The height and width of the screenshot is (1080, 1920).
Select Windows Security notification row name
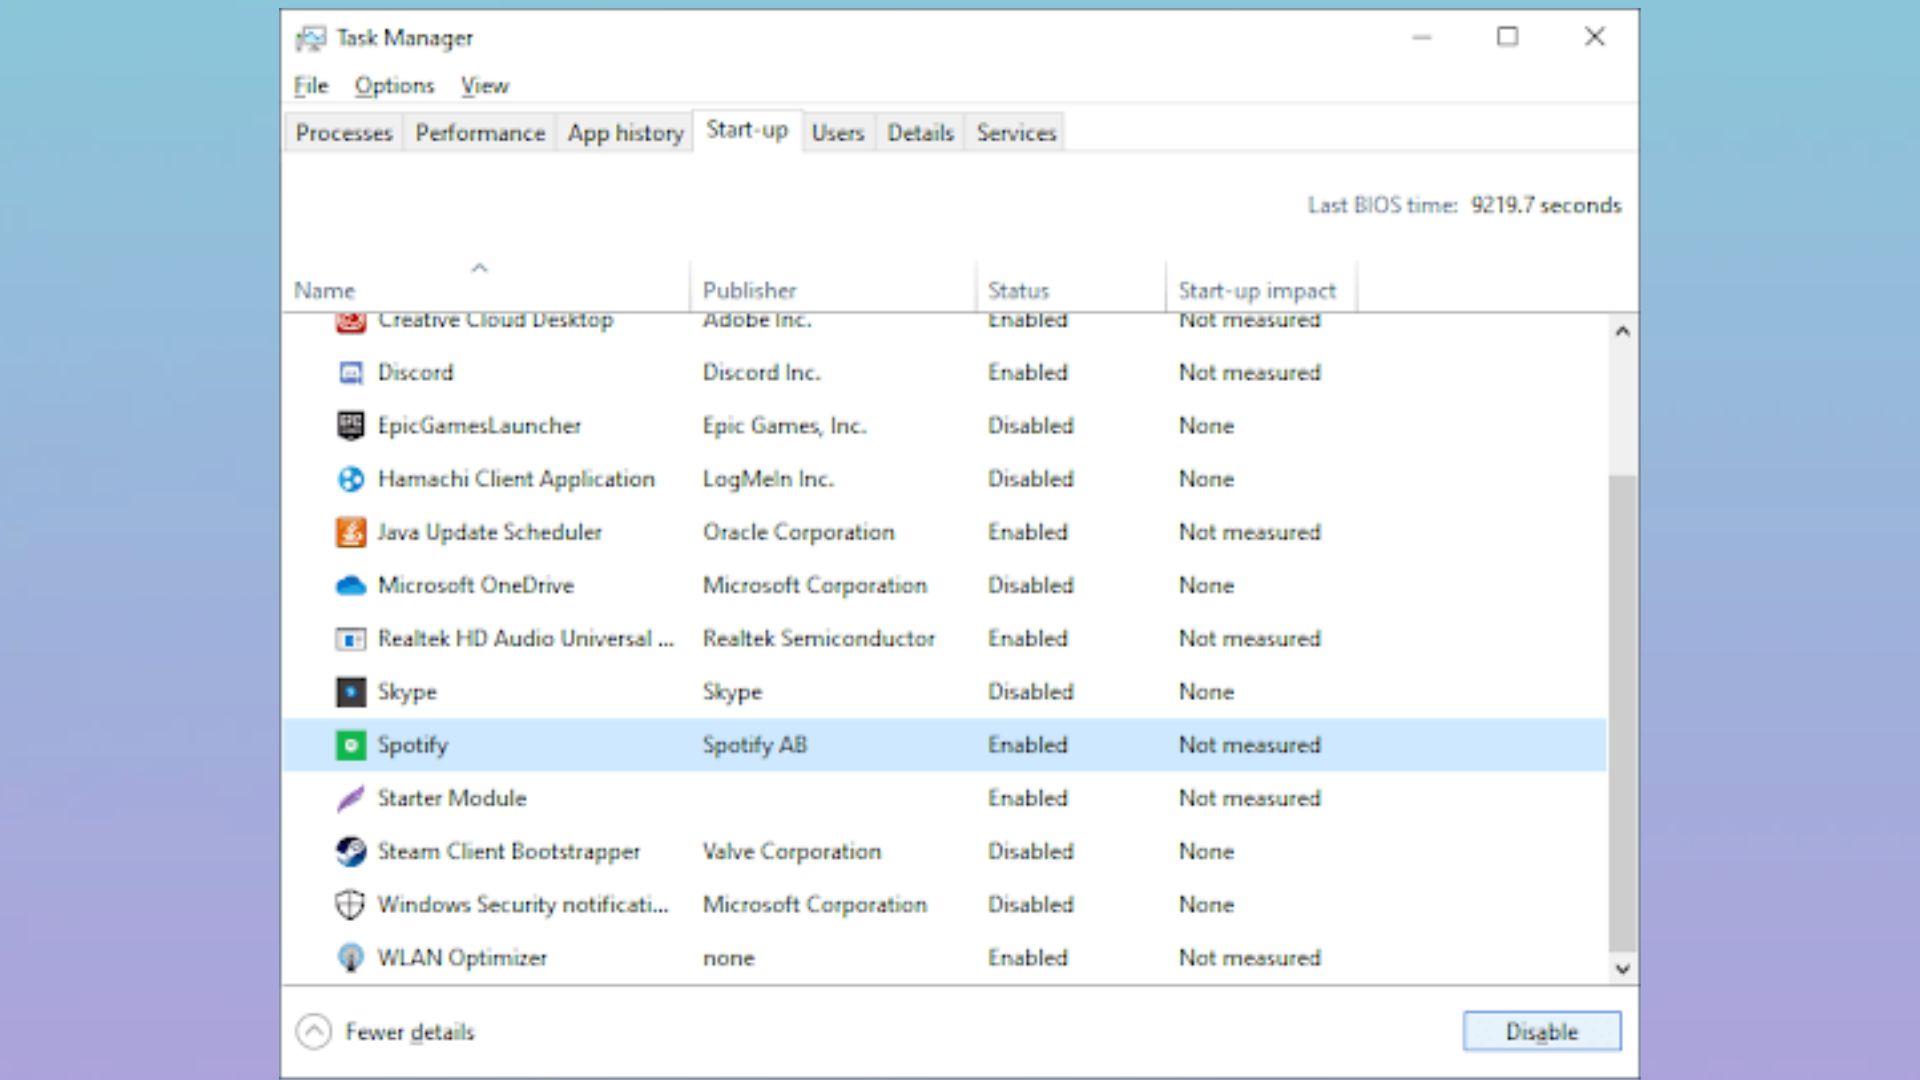pos(523,905)
